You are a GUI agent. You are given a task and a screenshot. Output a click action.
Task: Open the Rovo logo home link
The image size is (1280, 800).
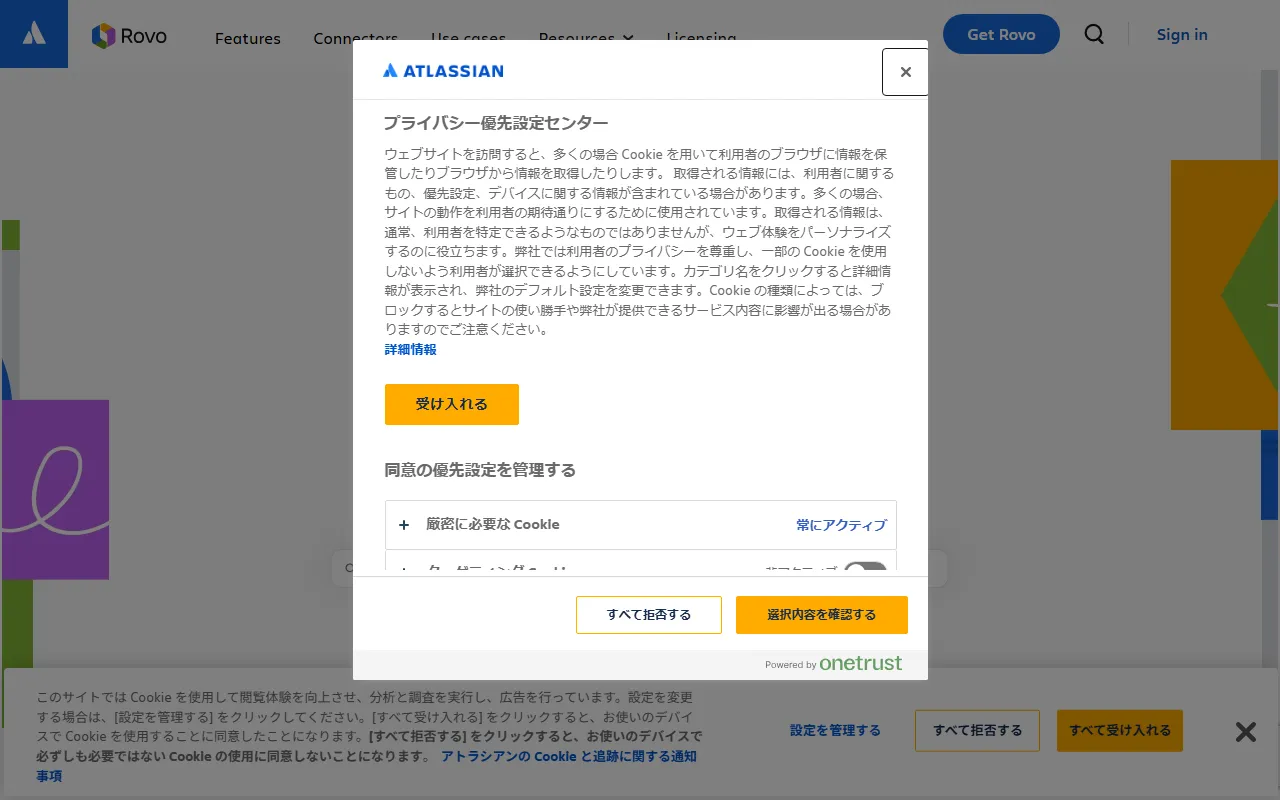129,36
